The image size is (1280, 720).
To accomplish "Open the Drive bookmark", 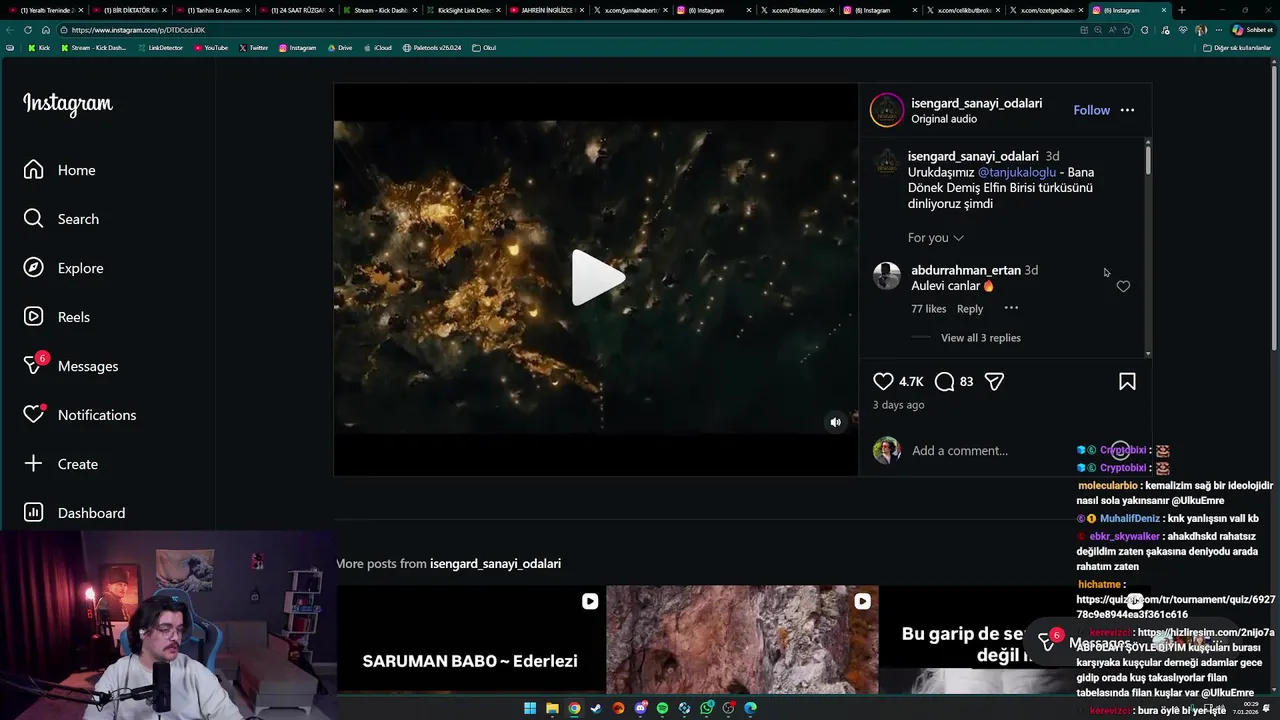I will pos(340,48).
